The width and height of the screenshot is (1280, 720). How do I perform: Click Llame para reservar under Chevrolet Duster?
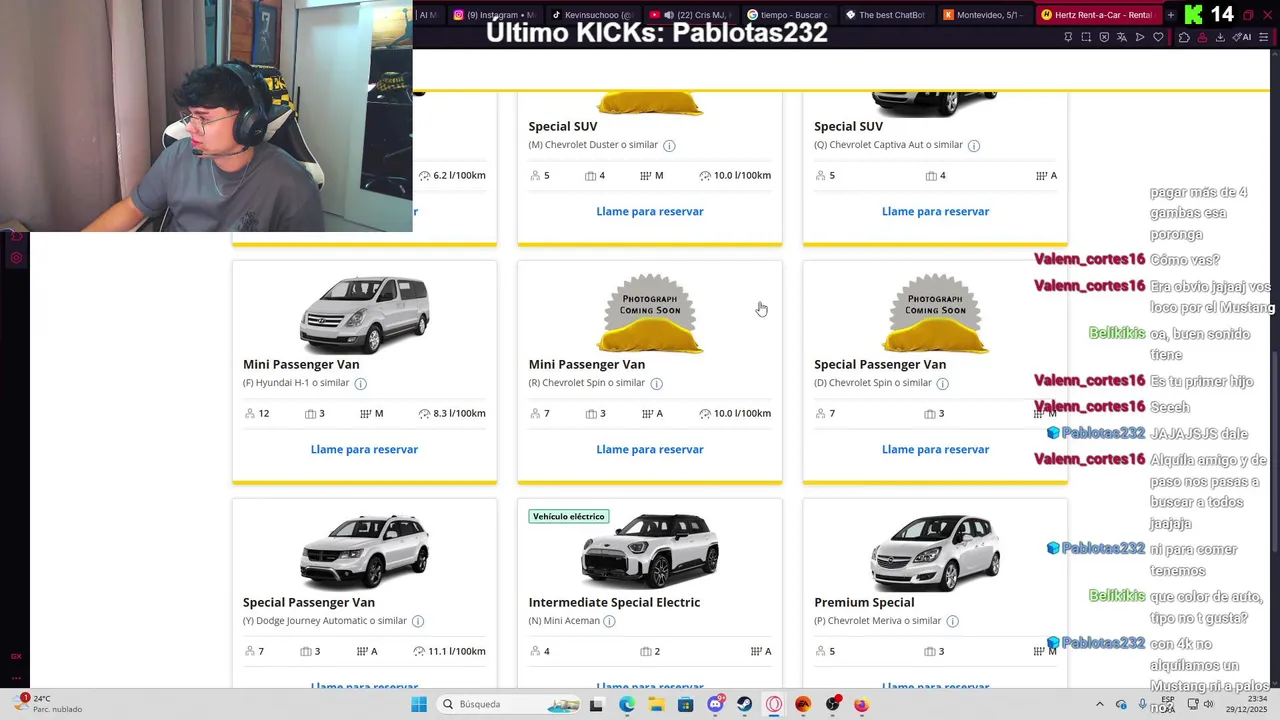650,211
